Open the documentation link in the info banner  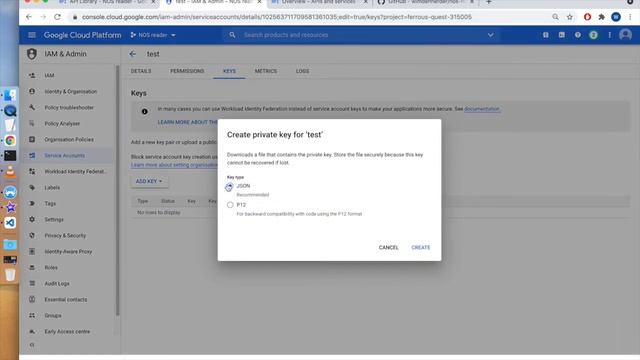tap(482, 109)
